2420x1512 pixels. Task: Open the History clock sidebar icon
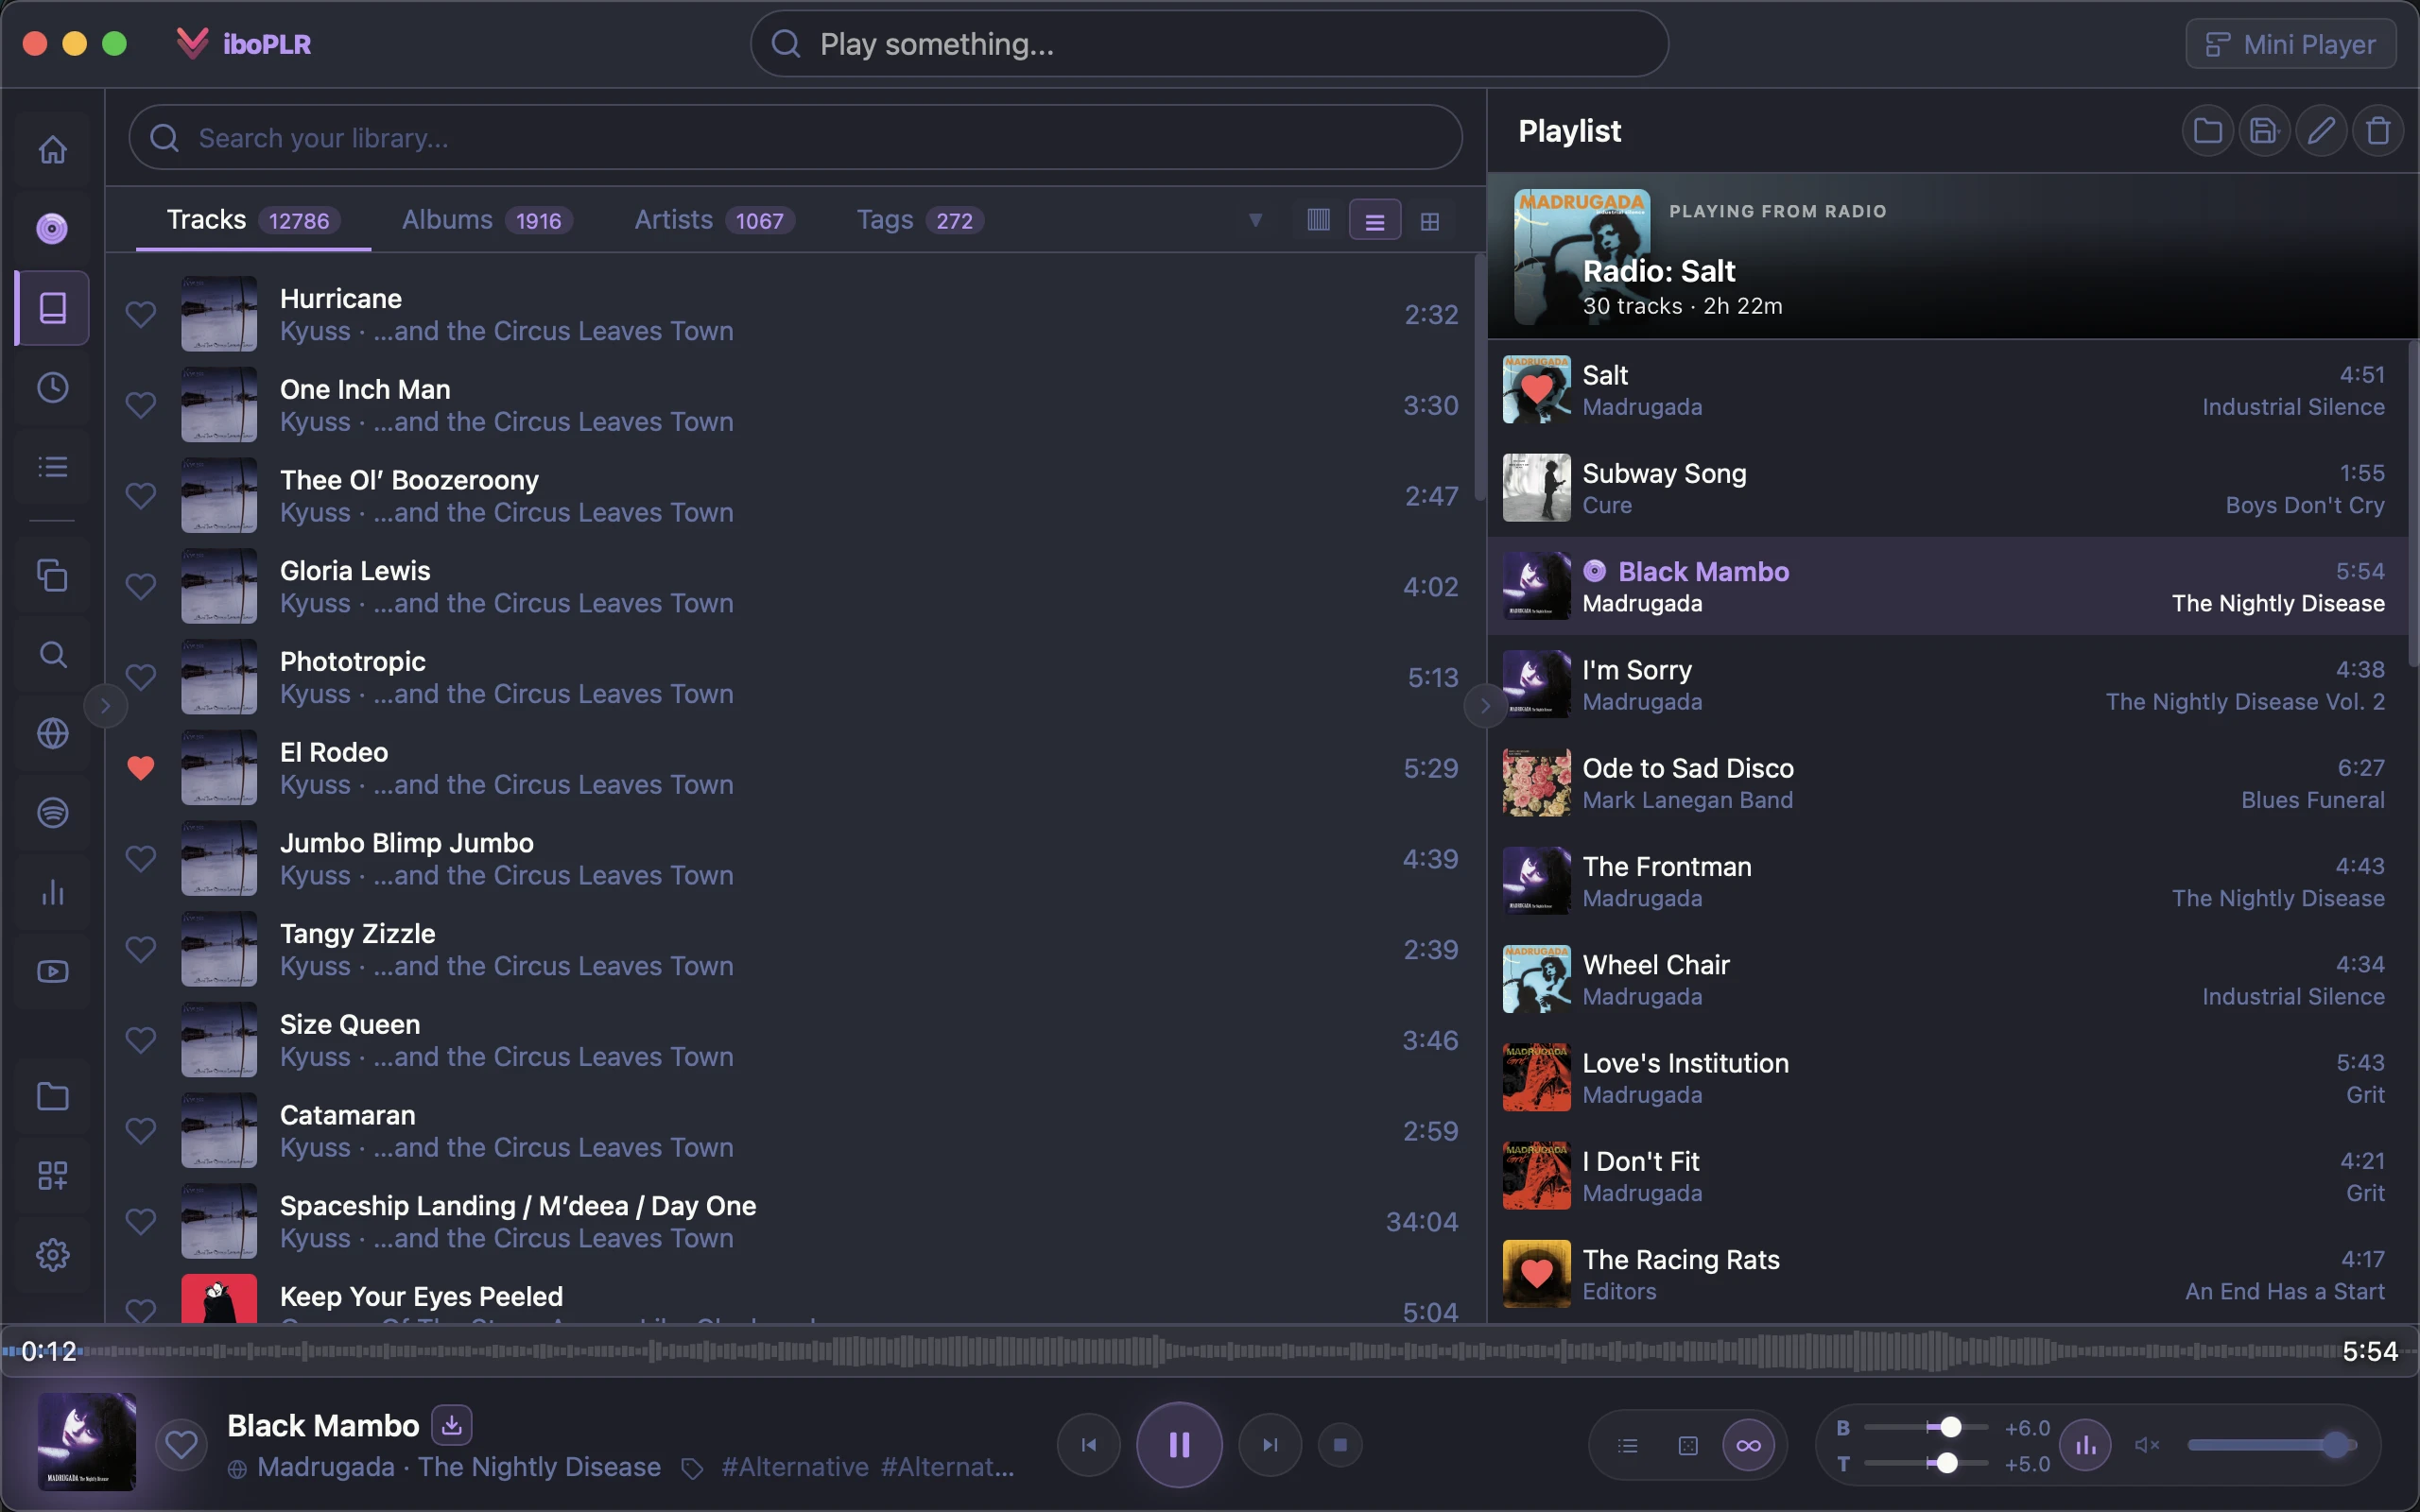pyautogui.click(x=52, y=387)
